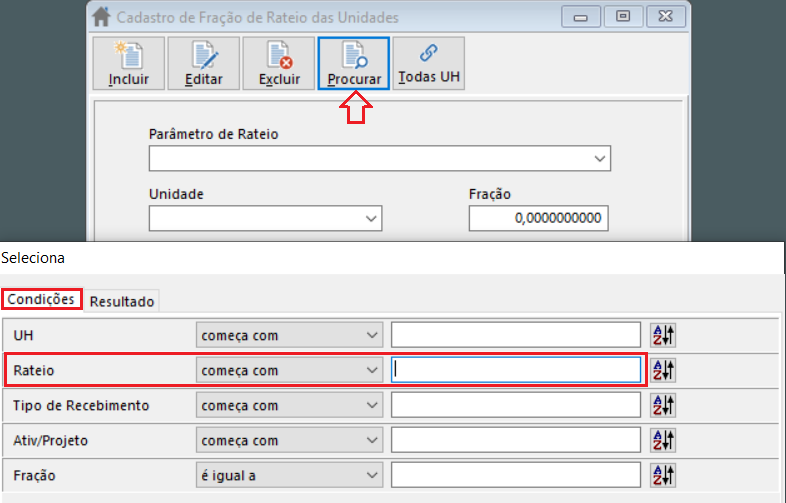Switch to the Condições tab
The width and height of the screenshot is (786, 503).
[41, 299]
